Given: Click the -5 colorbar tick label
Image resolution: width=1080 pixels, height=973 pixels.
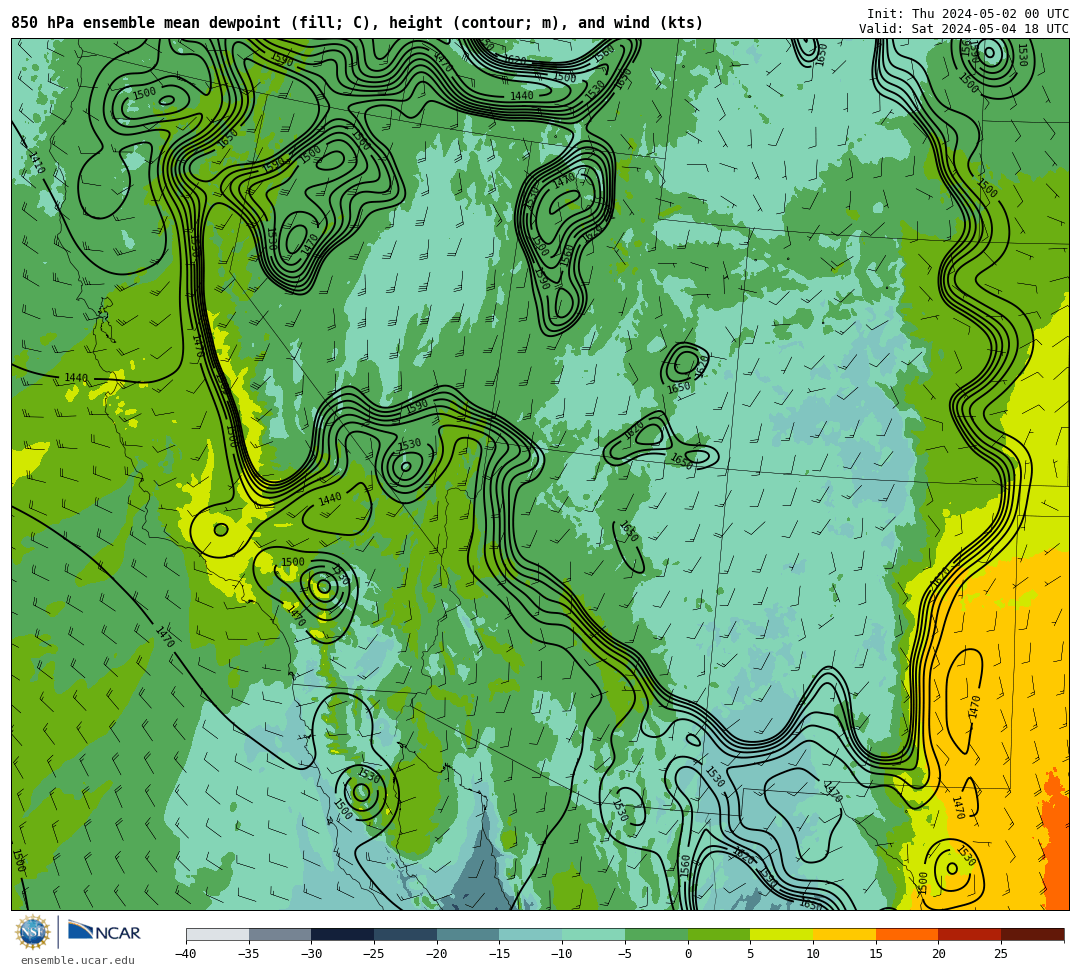Looking at the screenshot, I should click(625, 954).
